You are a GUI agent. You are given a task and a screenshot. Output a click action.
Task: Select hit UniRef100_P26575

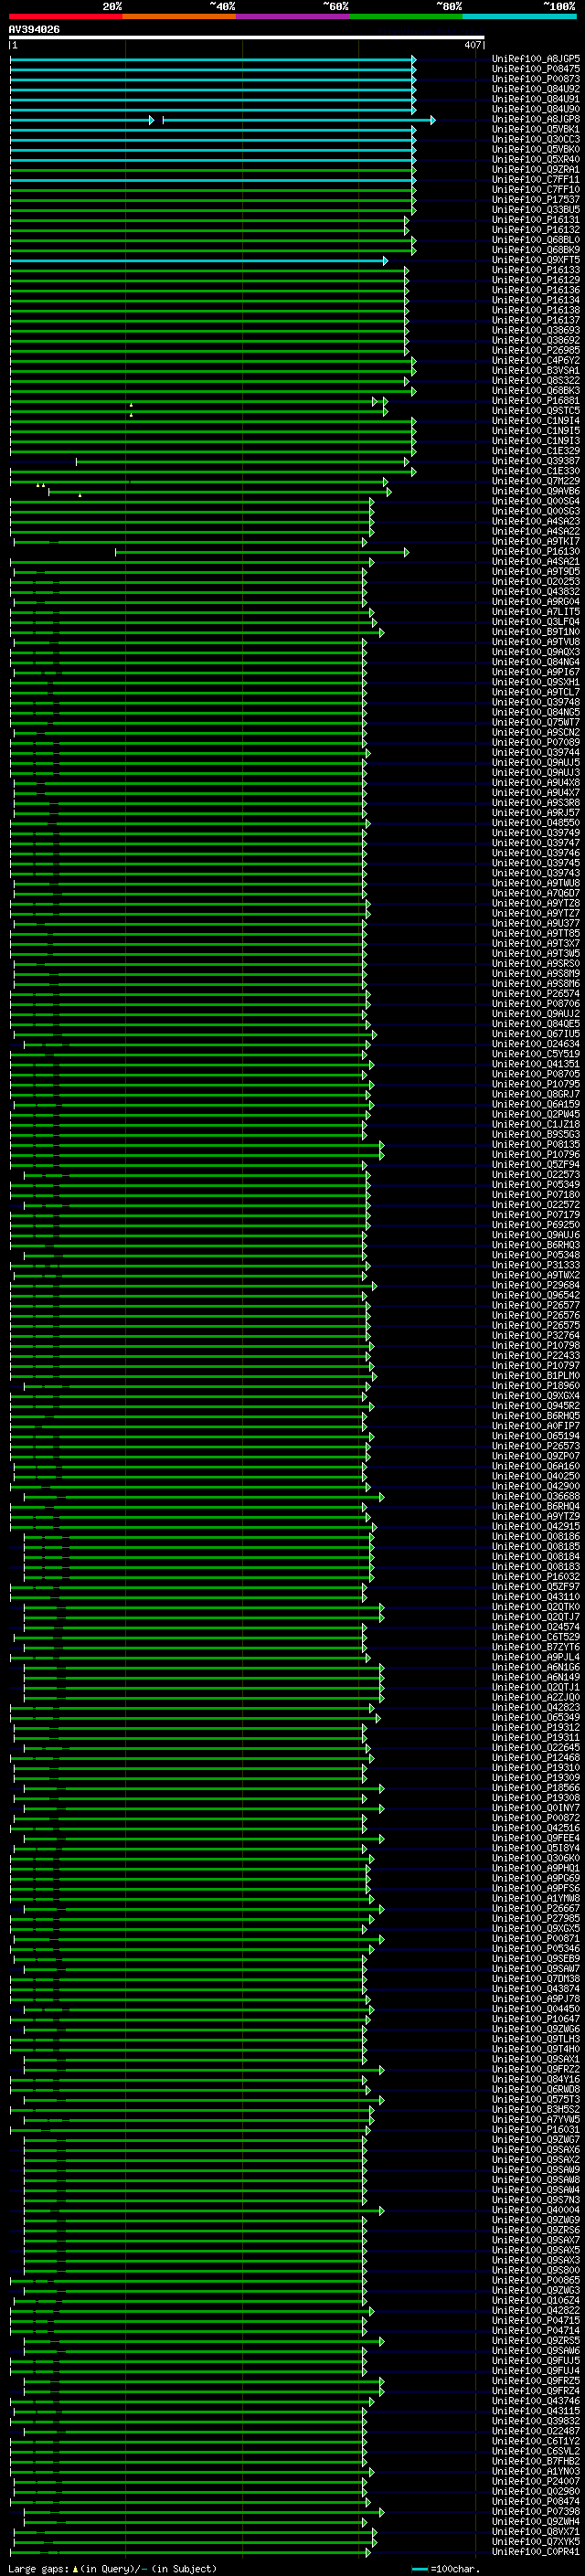(536, 1325)
